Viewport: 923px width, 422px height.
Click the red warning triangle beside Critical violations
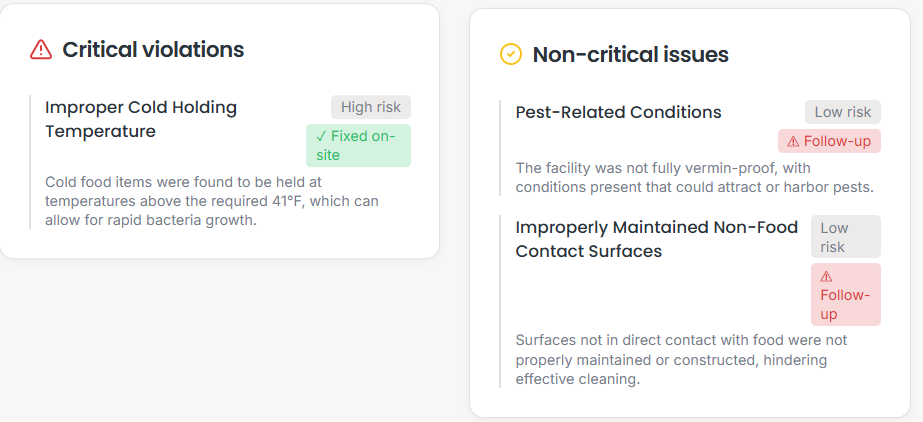point(41,50)
